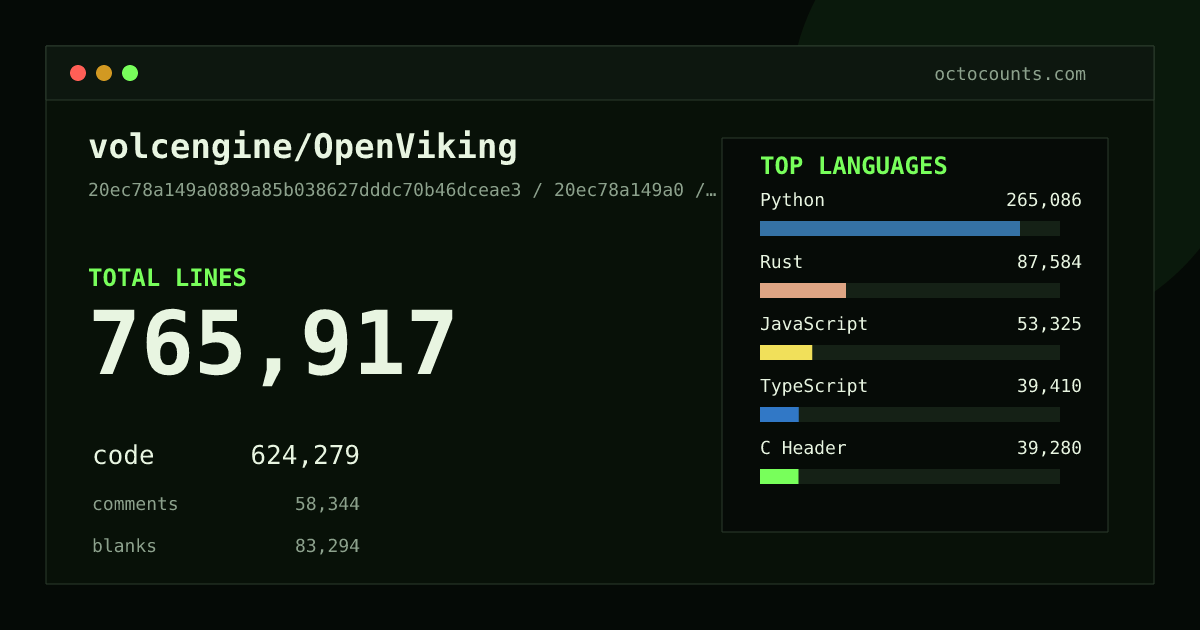Click the JavaScript language label
Image resolution: width=1200 pixels, height=630 pixels.
click(x=814, y=324)
